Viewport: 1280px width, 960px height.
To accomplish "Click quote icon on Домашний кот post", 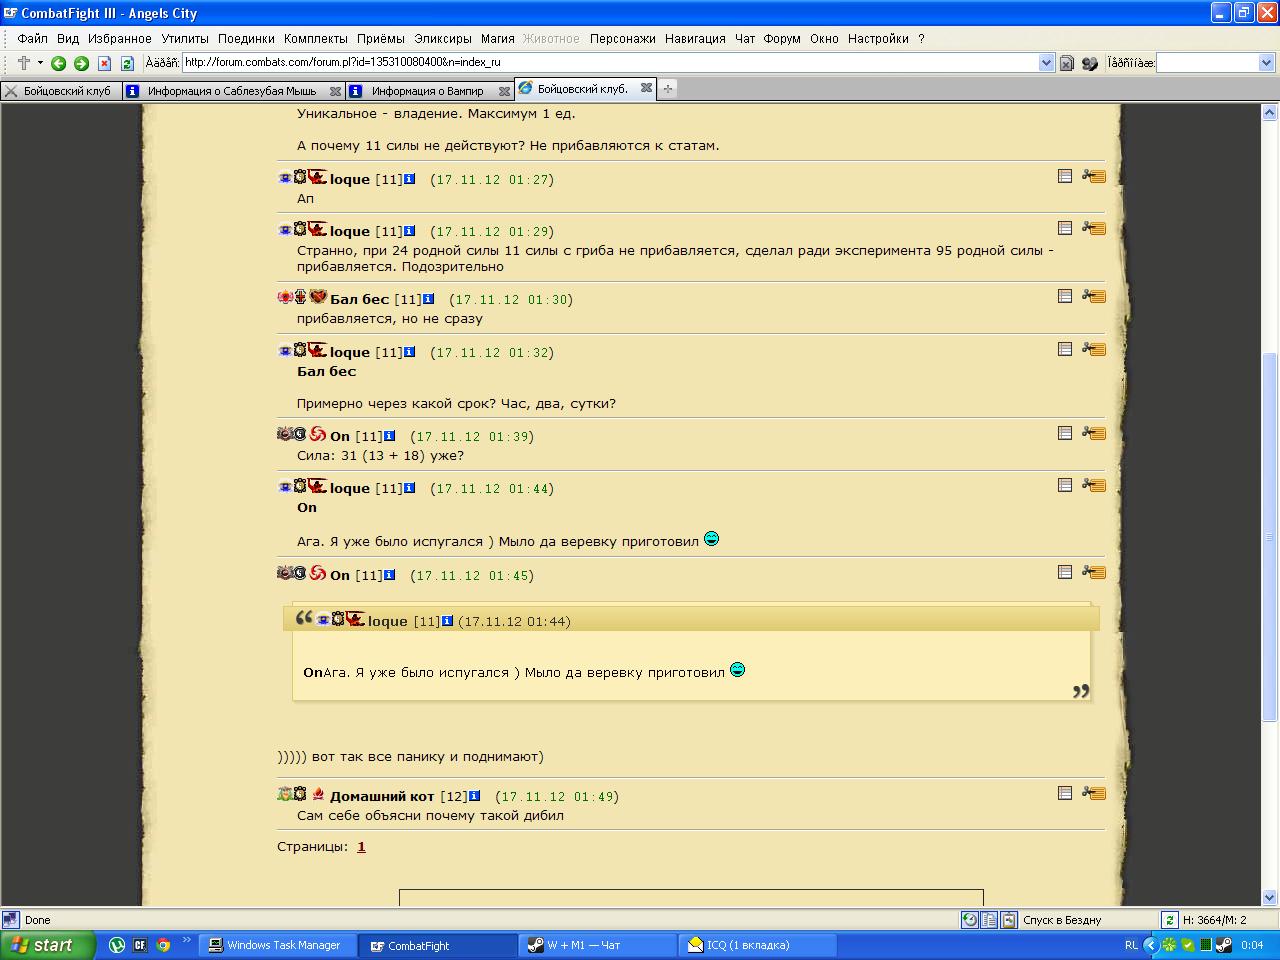I will point(1065,793).
